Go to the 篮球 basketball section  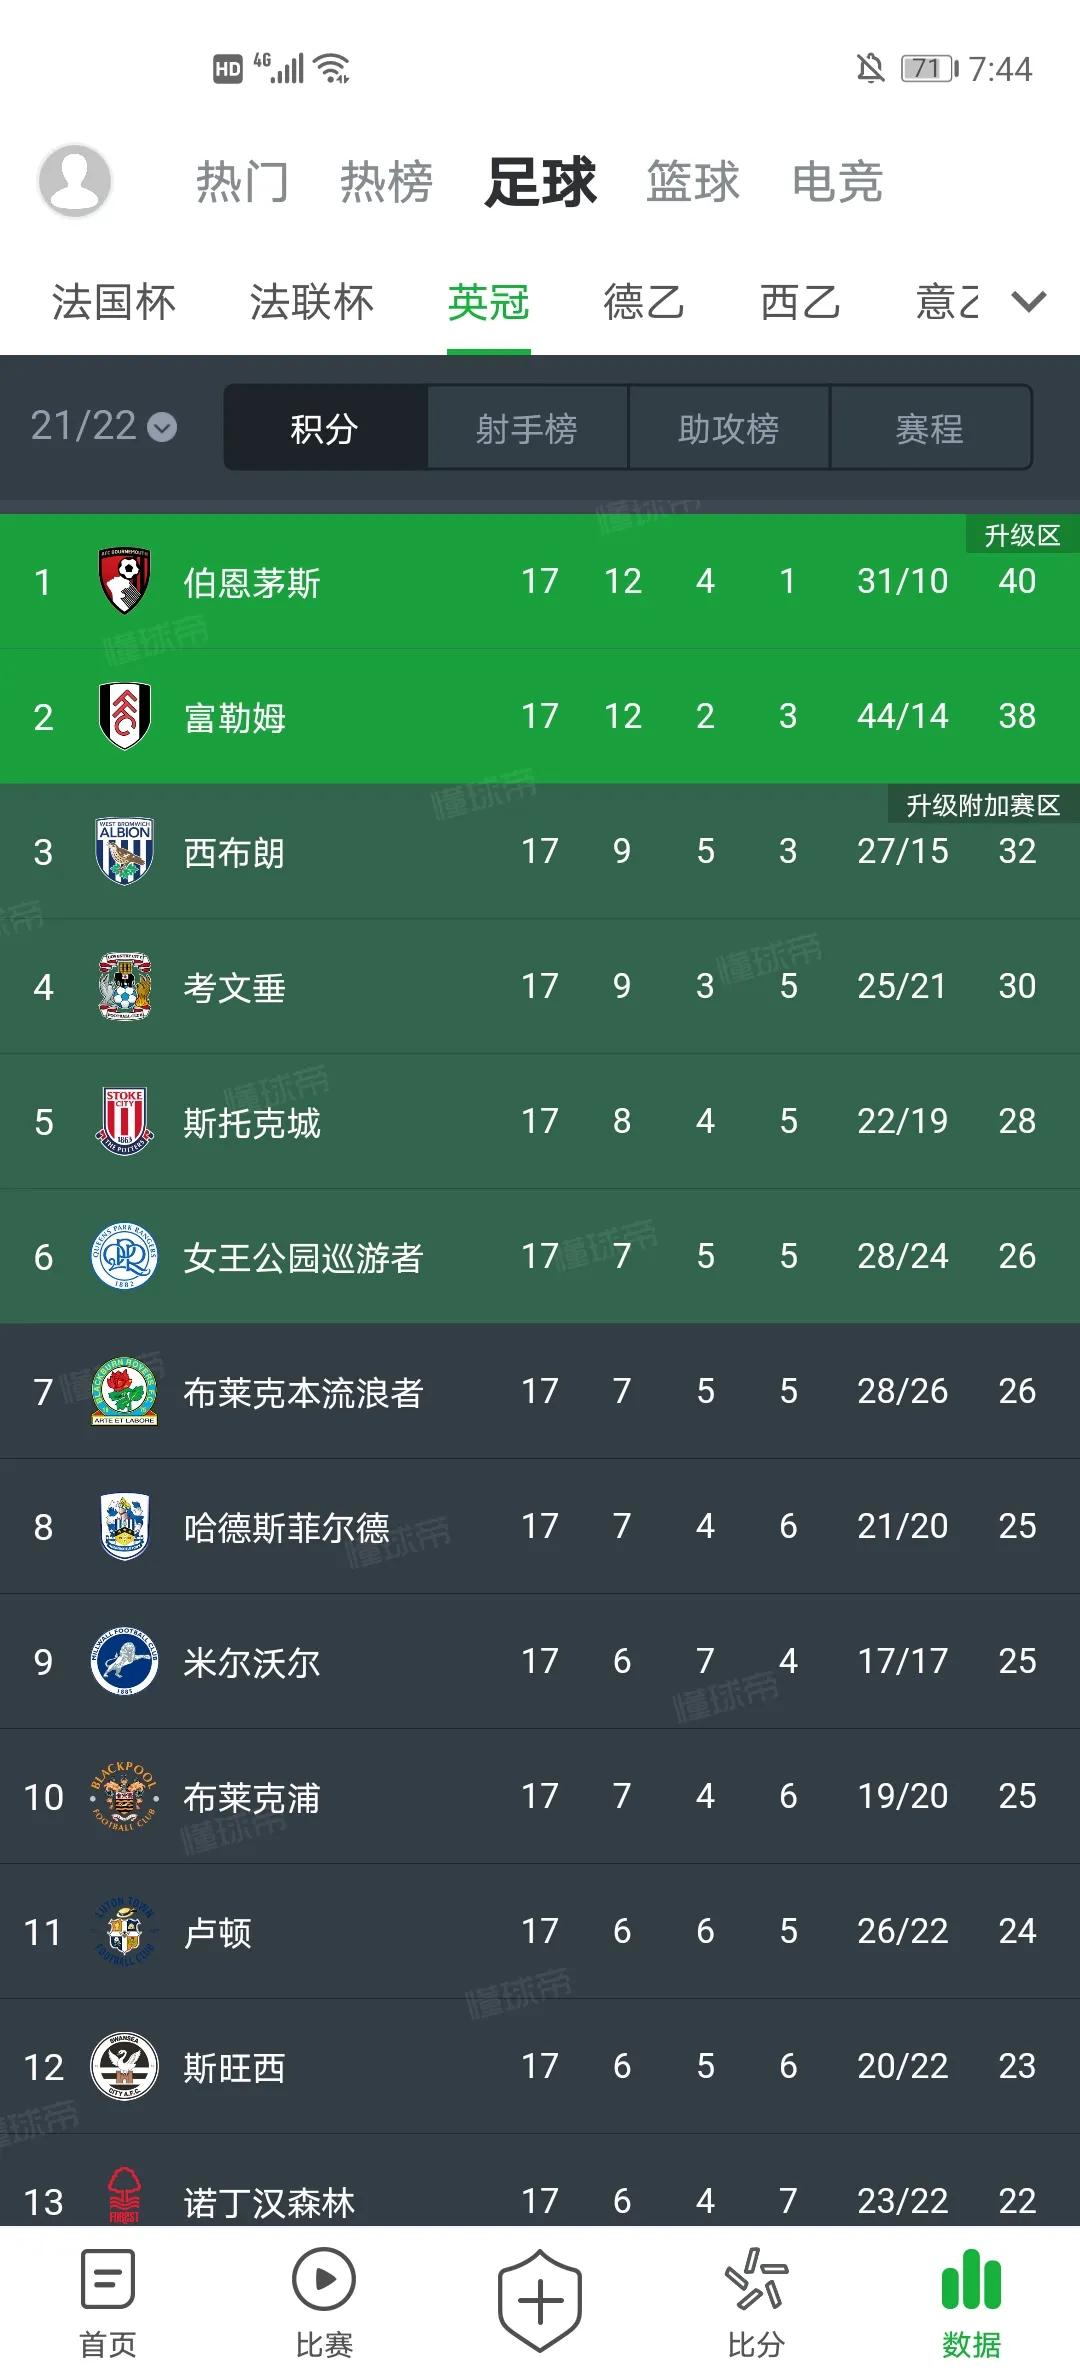692,183
